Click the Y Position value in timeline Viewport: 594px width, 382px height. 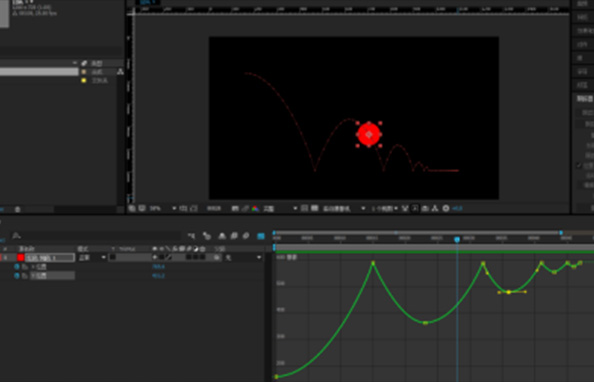(x=158, y=276)
